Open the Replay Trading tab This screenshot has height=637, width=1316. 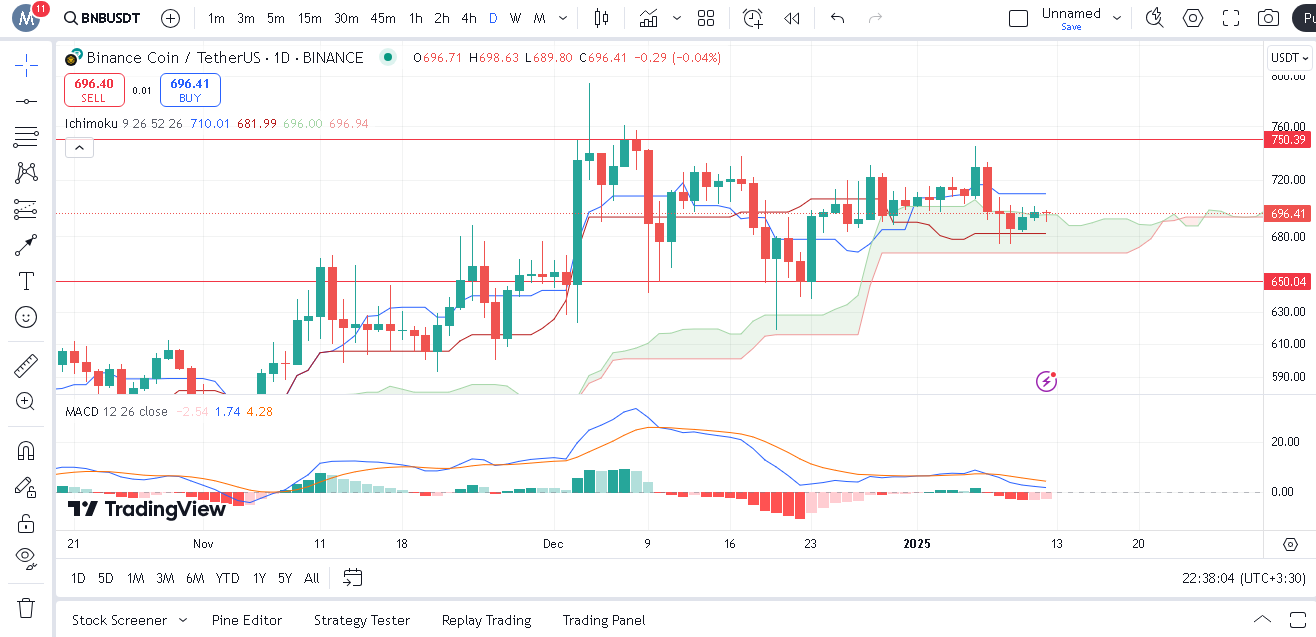[486, 620]
